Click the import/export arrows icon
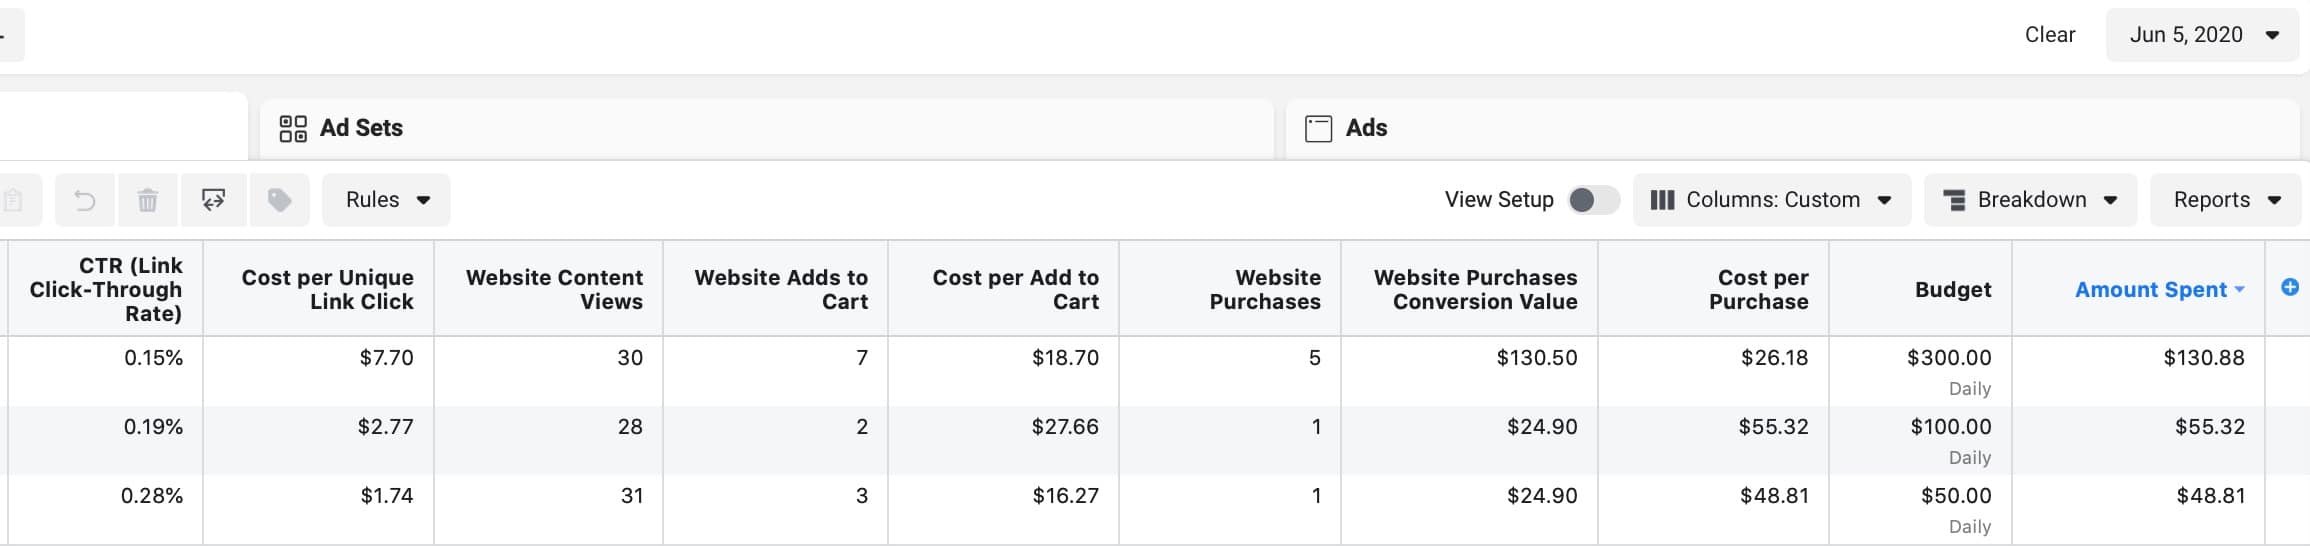Screen dimensions: 2310x546 (213, 200)
